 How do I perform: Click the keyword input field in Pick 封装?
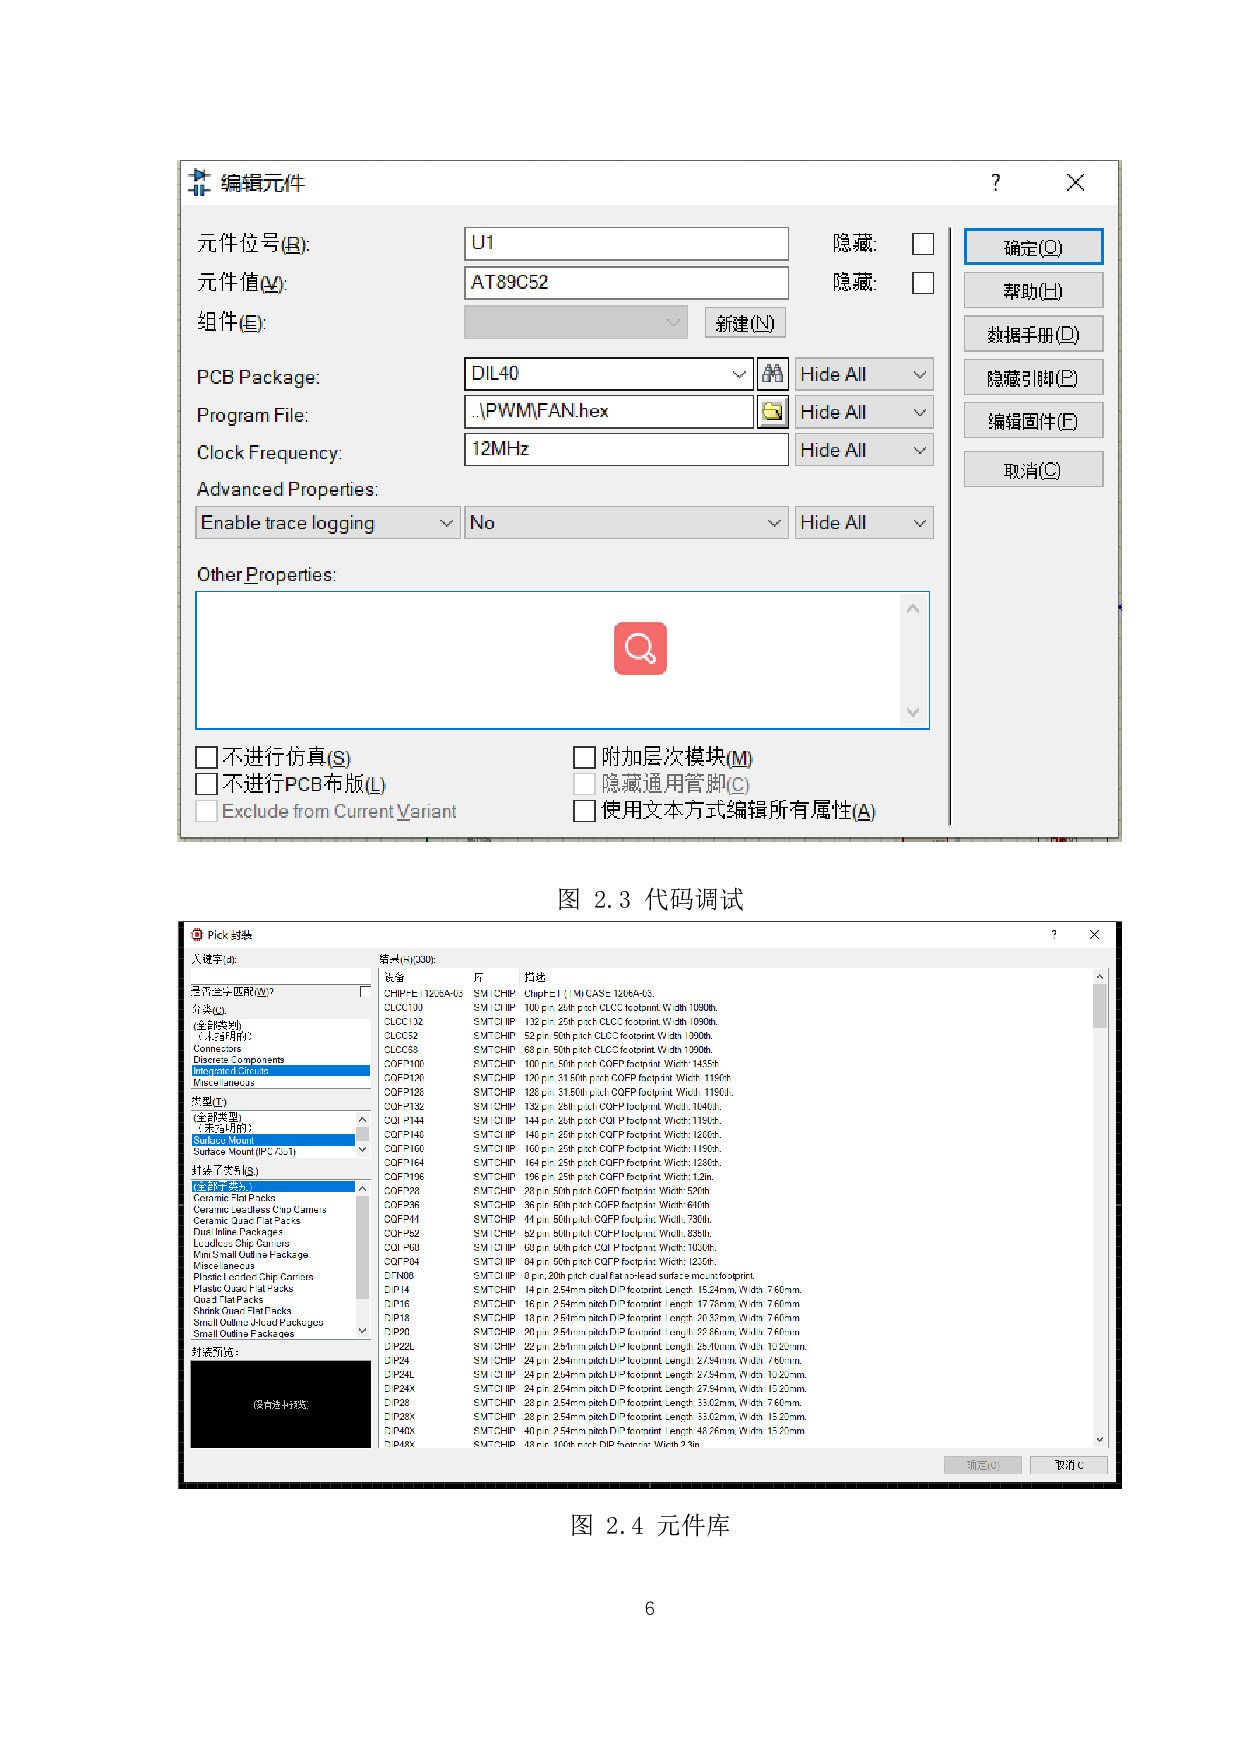point(280,975)
